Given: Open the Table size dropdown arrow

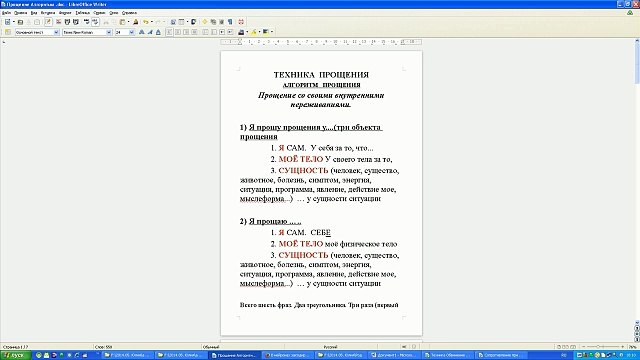Looking at the screenshot, I should click(x=187, y=22).
